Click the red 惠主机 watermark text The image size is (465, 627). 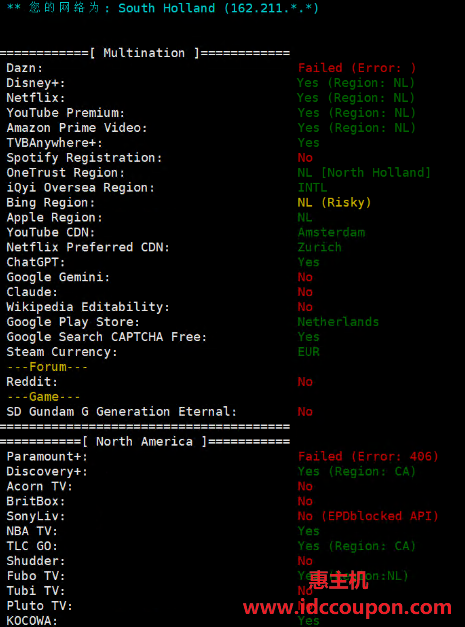339,580
